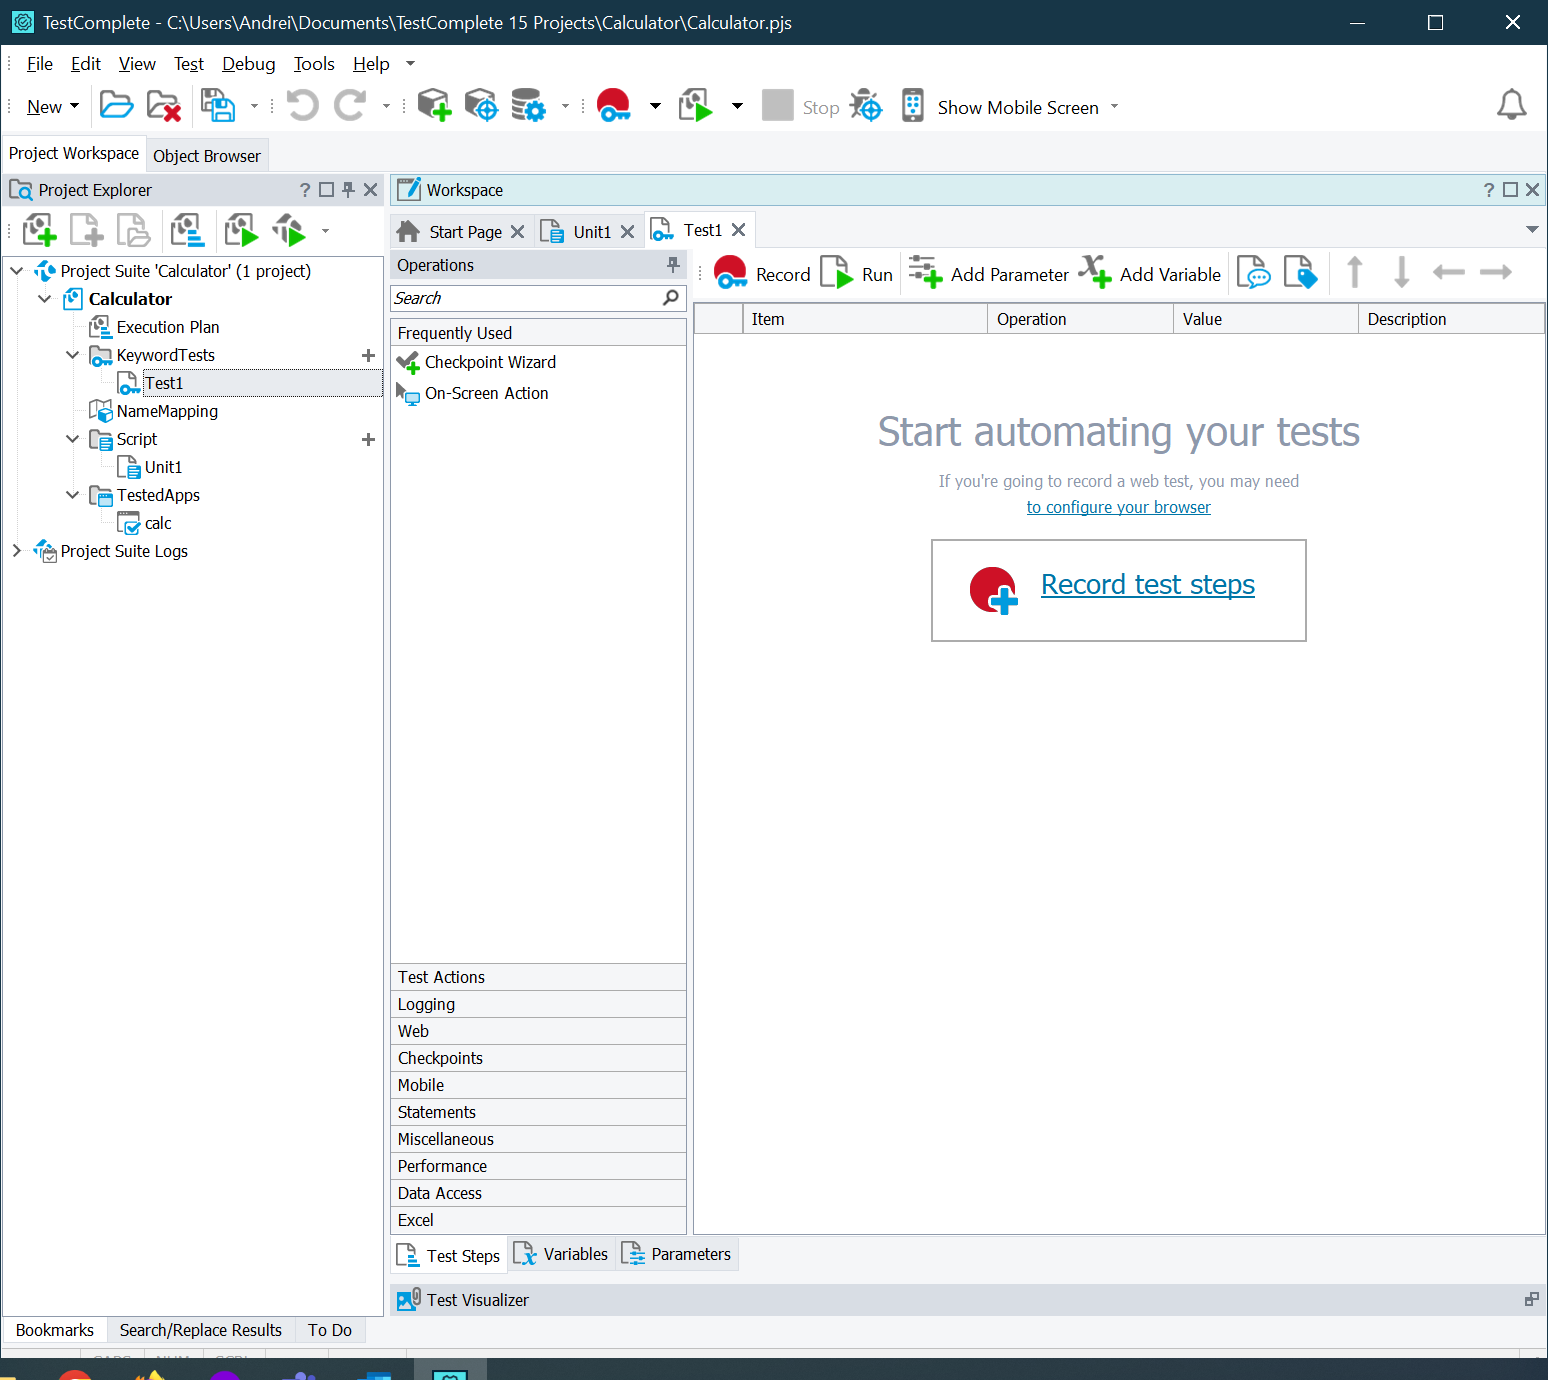
Task: Click the right arrow in test editor toolbar
Action: tap(1496, 272)
